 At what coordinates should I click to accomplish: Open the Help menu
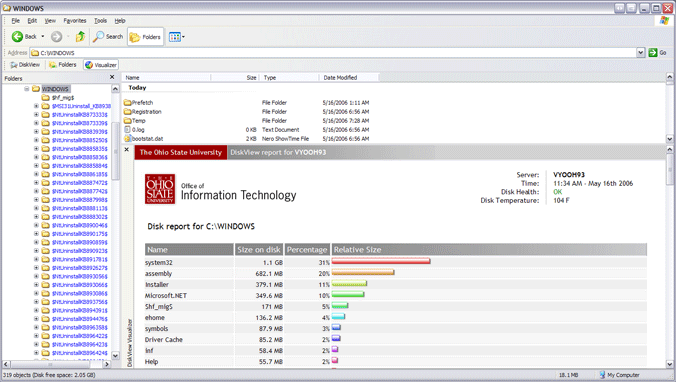[120, 21]
